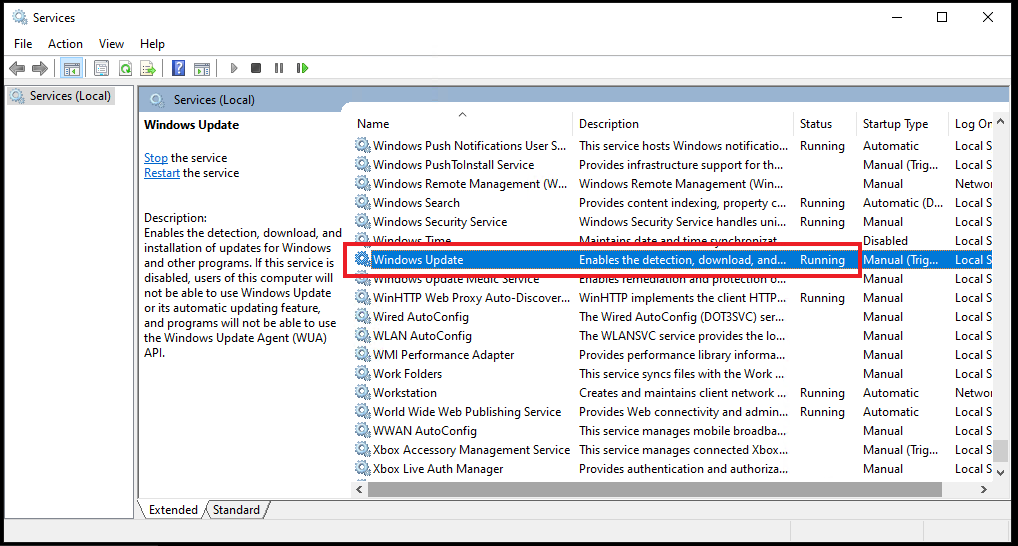
Task: Click the Restart the service link
Action: (162, 173)
